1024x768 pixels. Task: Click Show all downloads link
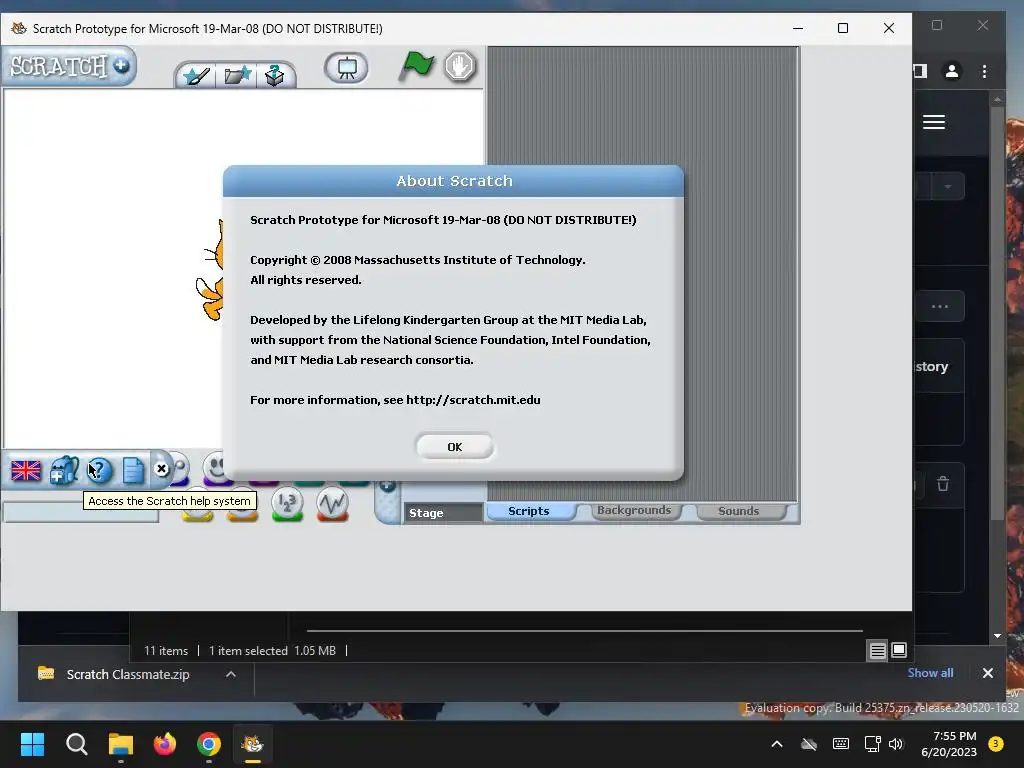(930, 673)
